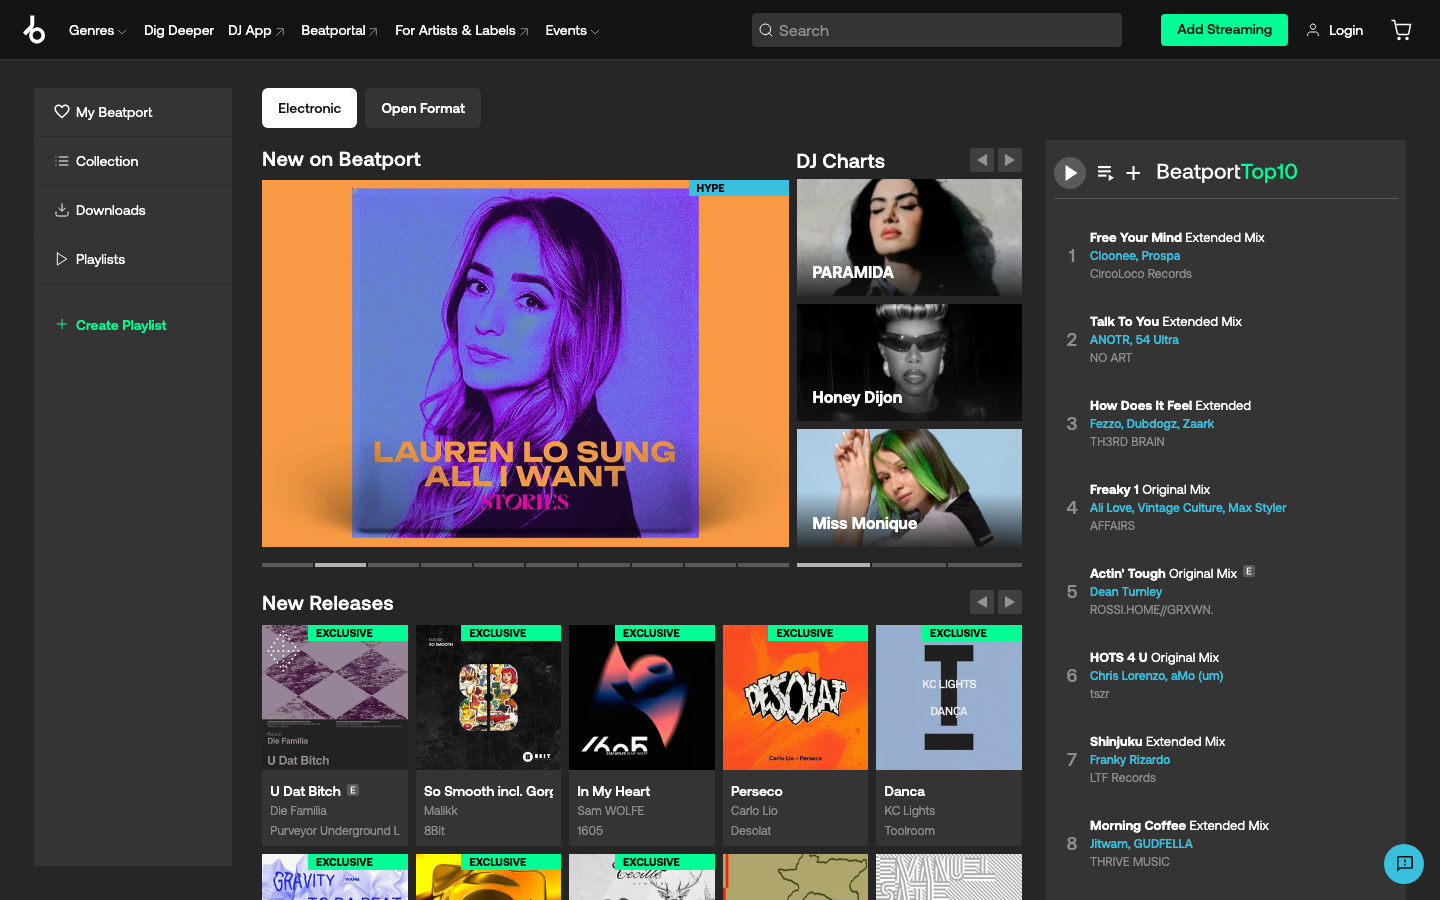Screen dimensions: 1440x900
Task: Focus the Search input field
Action: point(936,30)
